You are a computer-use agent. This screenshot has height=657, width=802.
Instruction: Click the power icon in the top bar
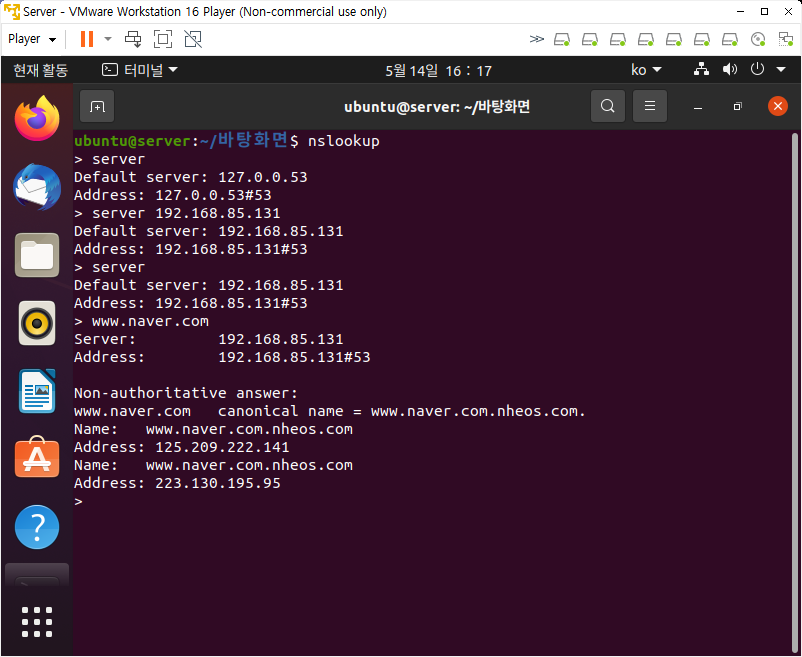pos(757,69)
